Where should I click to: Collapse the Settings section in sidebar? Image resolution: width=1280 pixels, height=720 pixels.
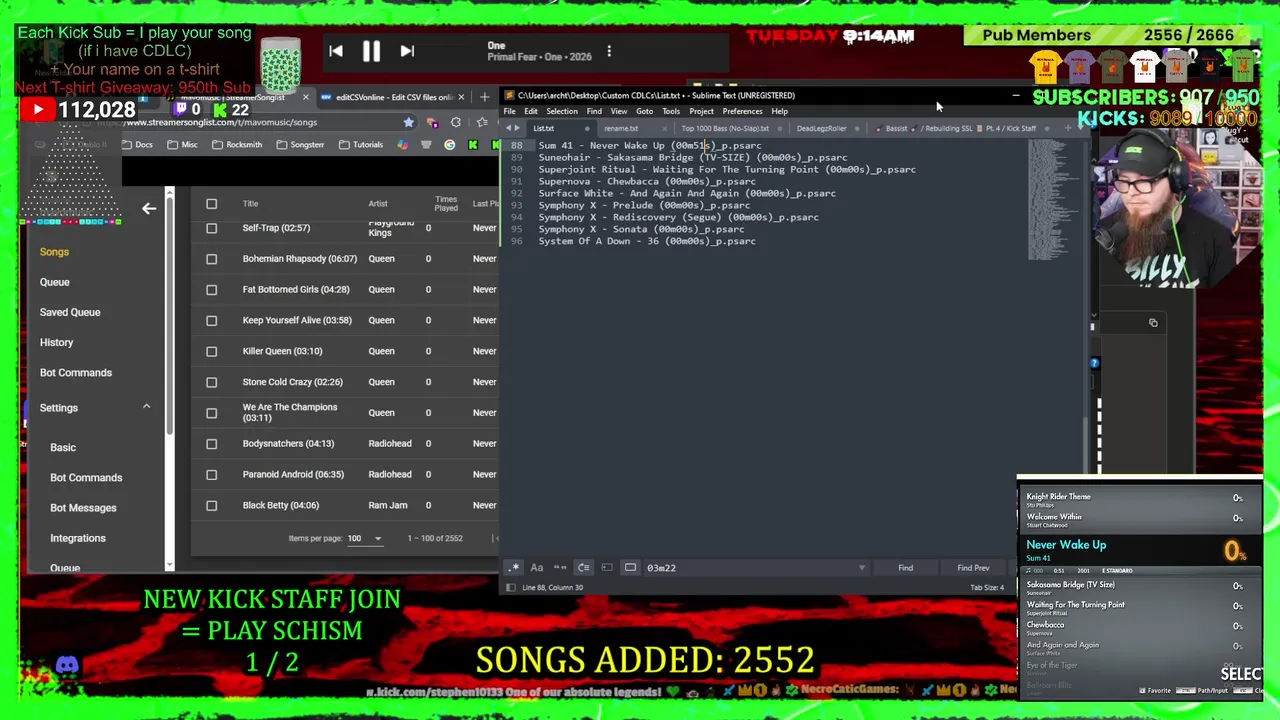[x=146, y=407]
